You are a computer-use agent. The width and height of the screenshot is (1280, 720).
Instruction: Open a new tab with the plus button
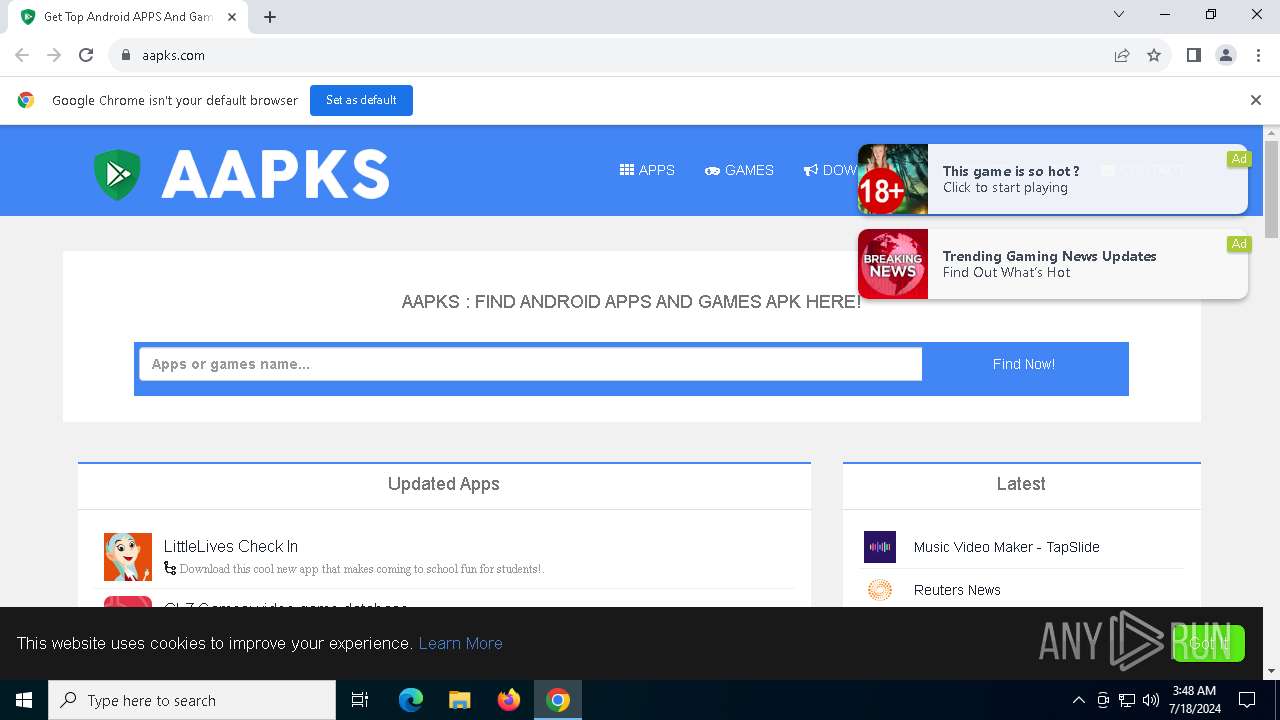click(x=270, y=16)
